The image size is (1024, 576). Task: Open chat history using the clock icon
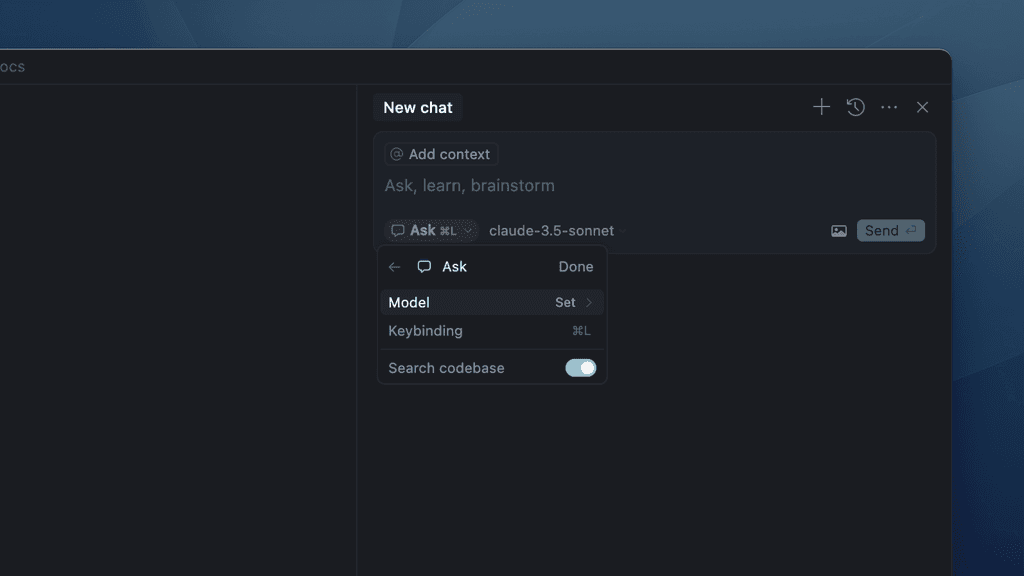[x=855, y=107]
